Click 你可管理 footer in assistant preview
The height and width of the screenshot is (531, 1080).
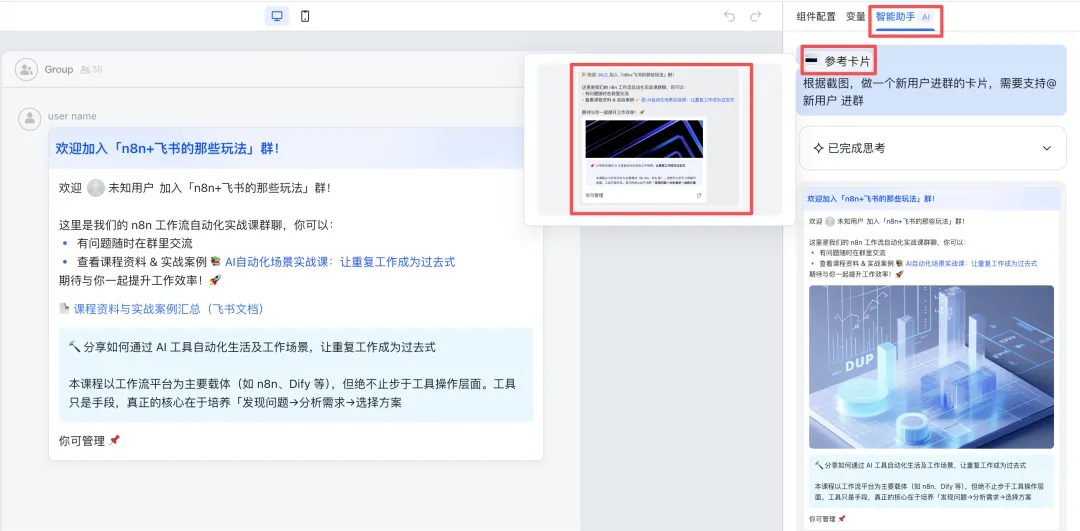[827, 519]
